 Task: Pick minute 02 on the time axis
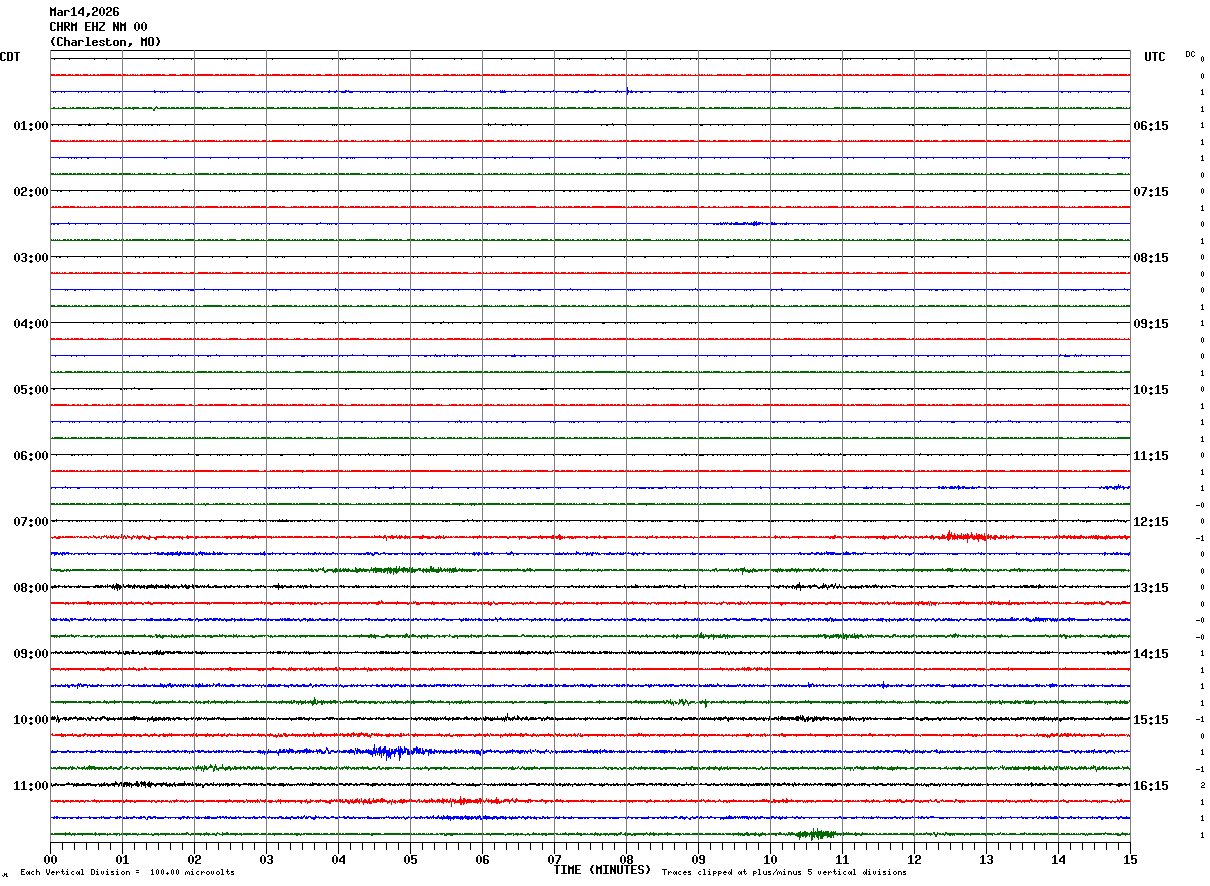pos(194,859)
